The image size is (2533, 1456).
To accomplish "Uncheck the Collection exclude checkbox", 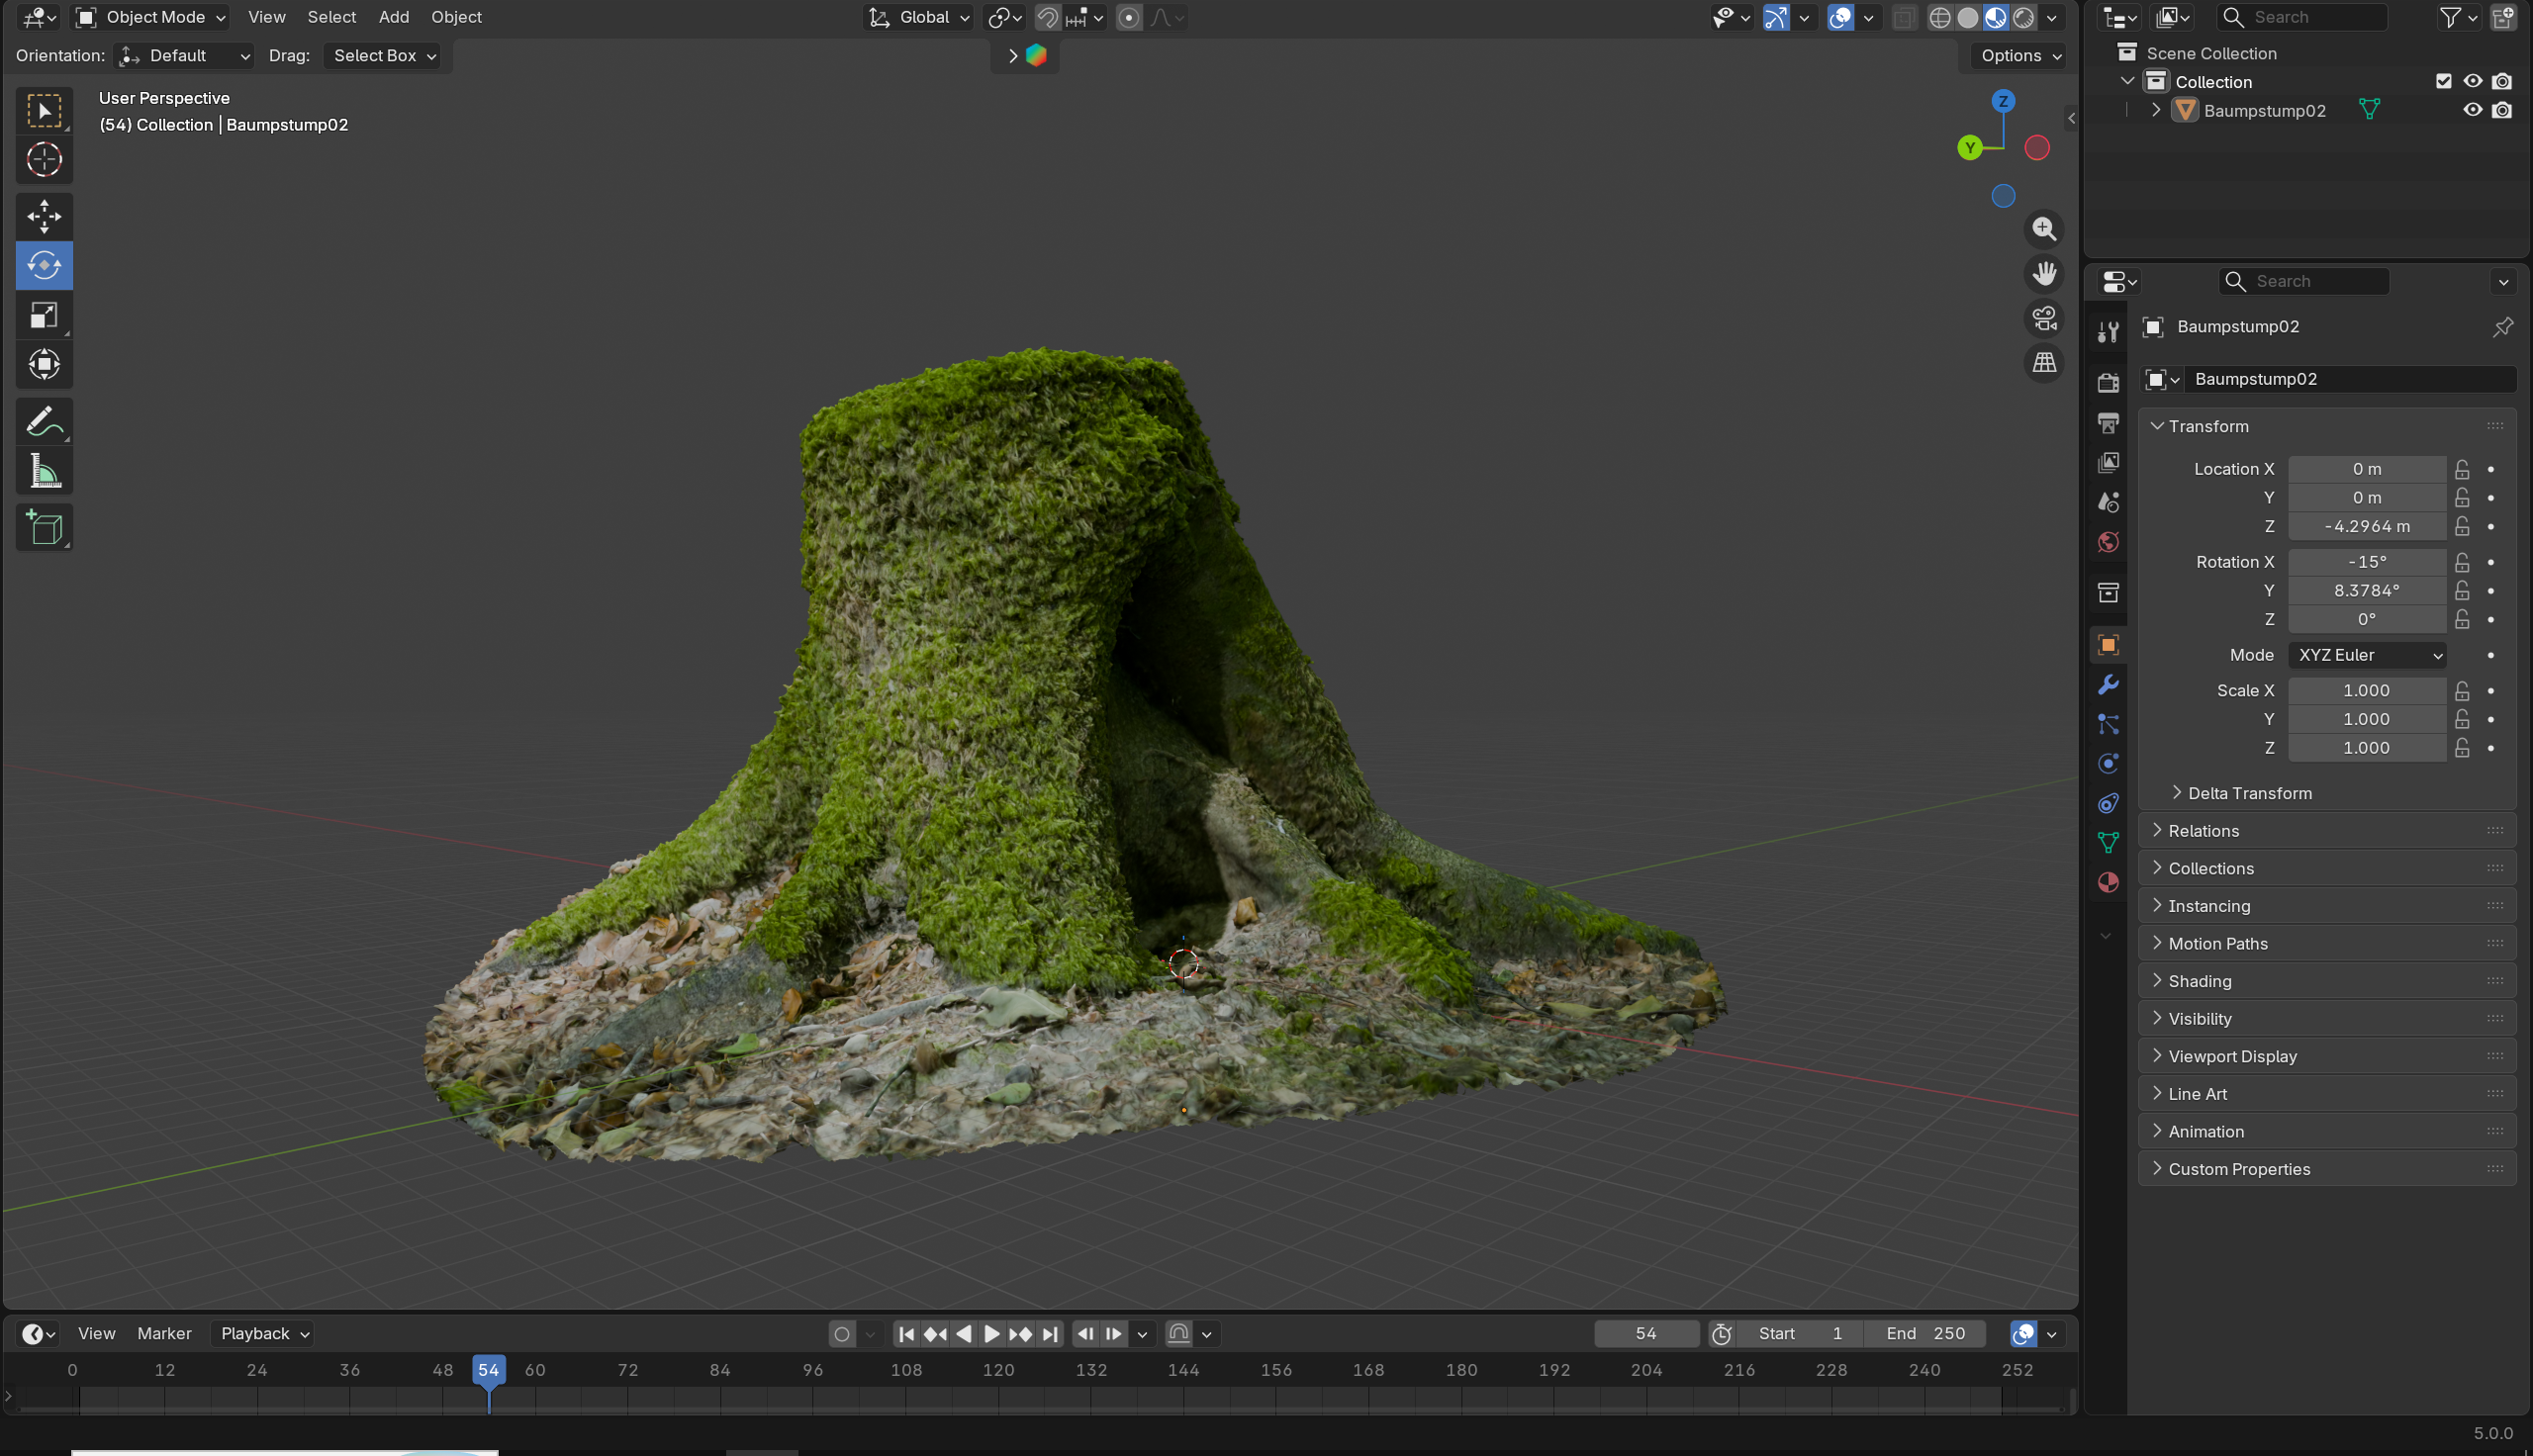I will click(x=2443, y=81).
